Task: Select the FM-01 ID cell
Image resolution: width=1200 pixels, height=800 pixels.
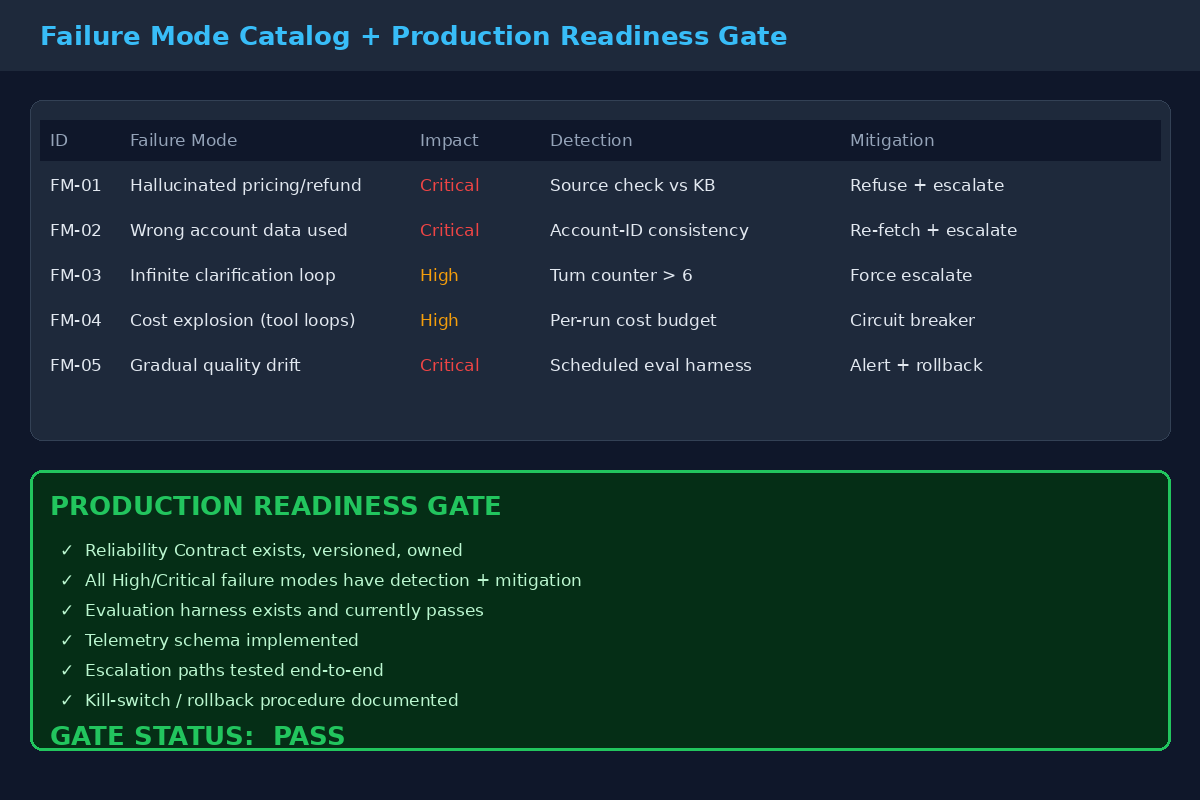Action: (76, 186)
